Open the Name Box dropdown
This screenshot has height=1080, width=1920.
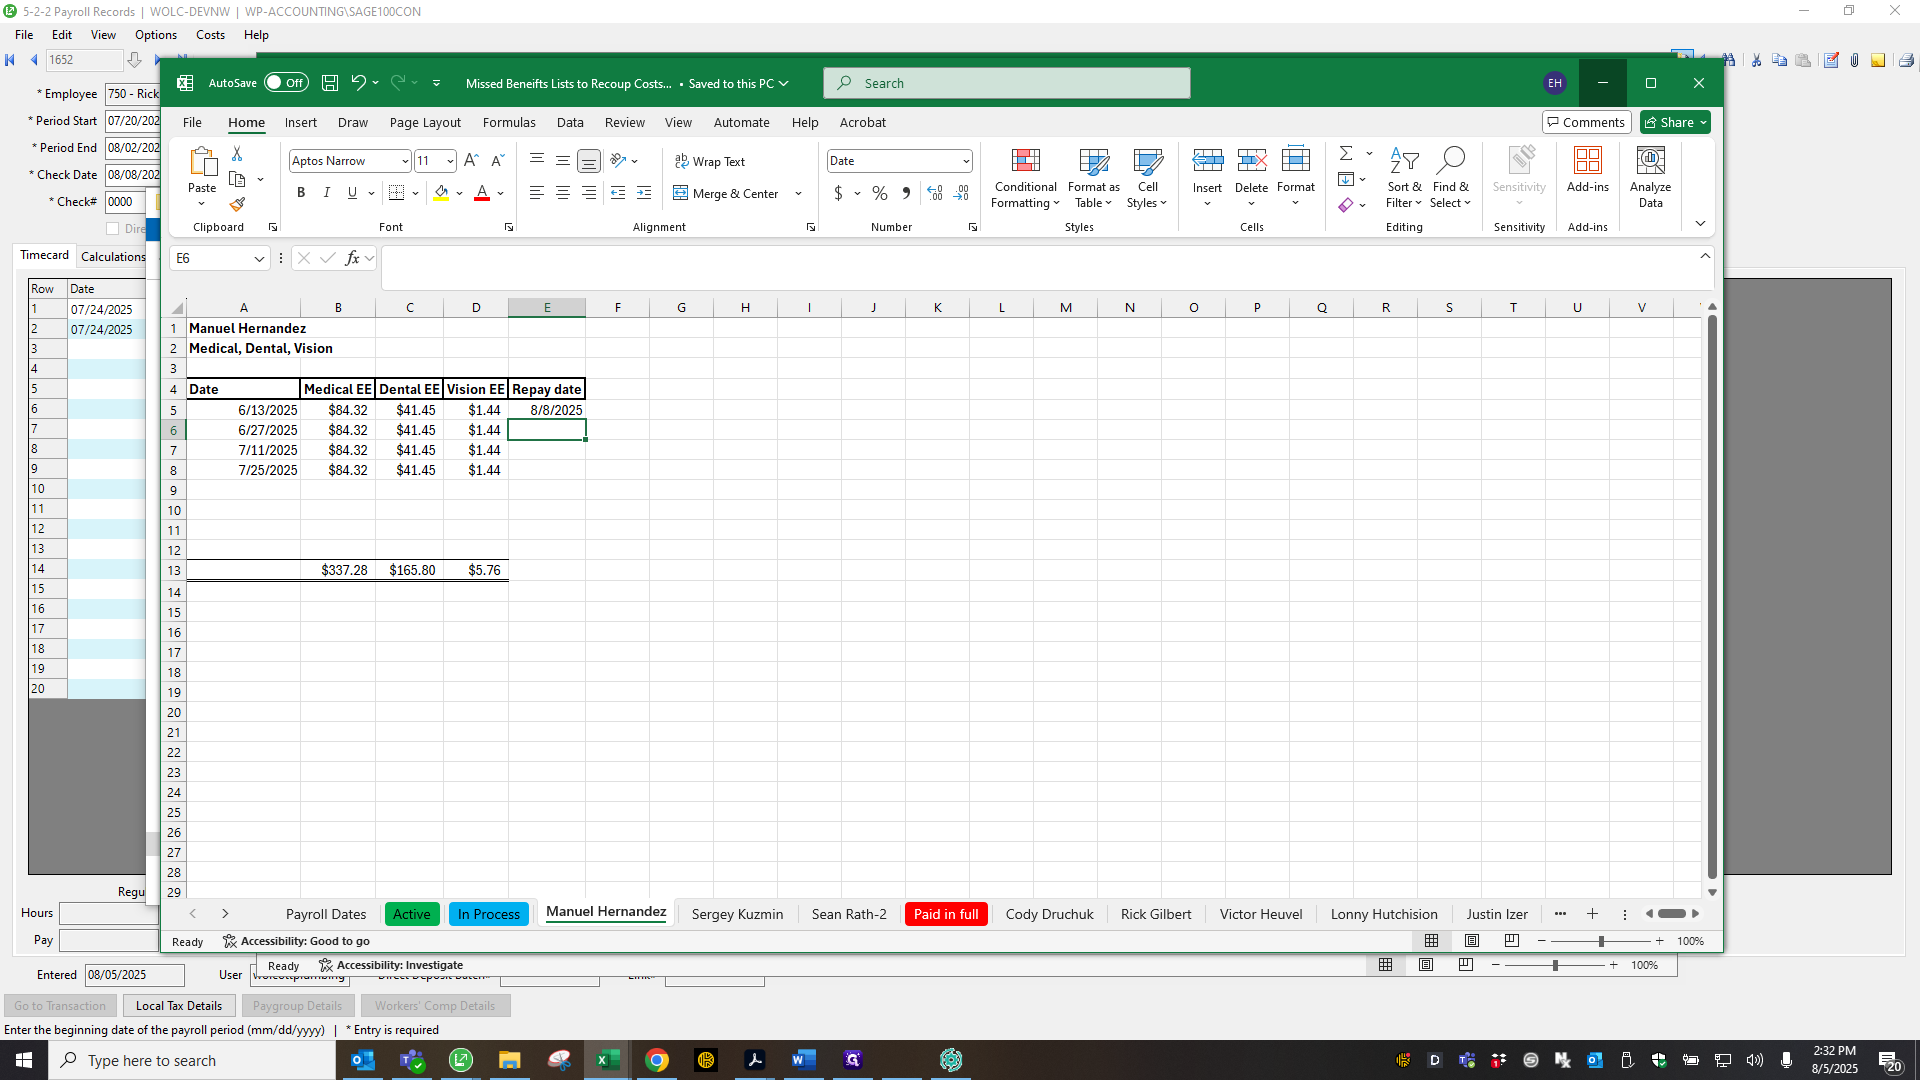[259, 259]
